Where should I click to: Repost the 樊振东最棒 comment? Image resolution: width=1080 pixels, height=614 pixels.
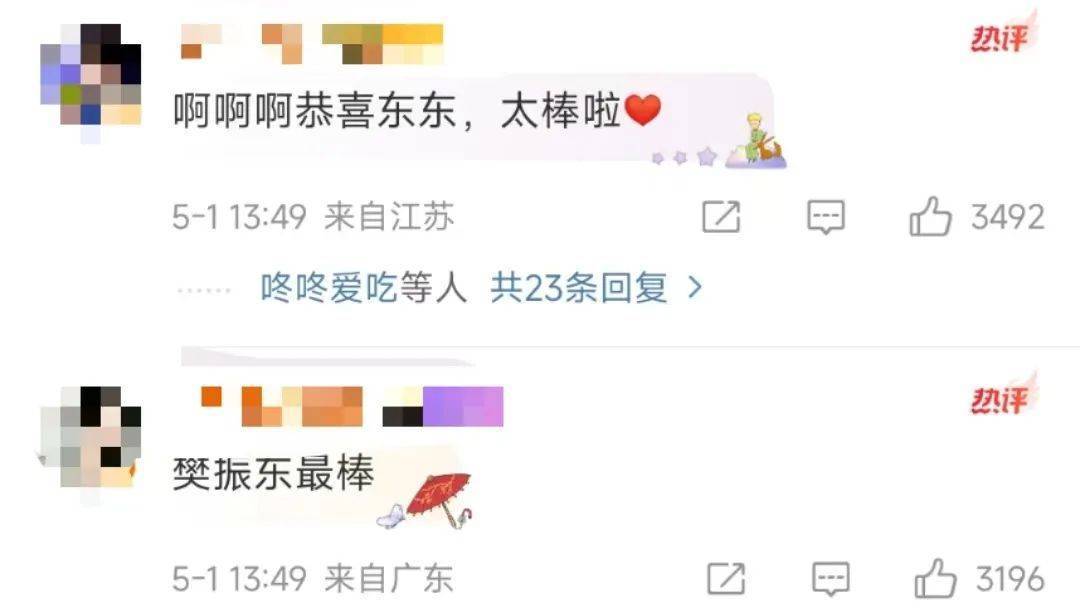coord(727,578)
